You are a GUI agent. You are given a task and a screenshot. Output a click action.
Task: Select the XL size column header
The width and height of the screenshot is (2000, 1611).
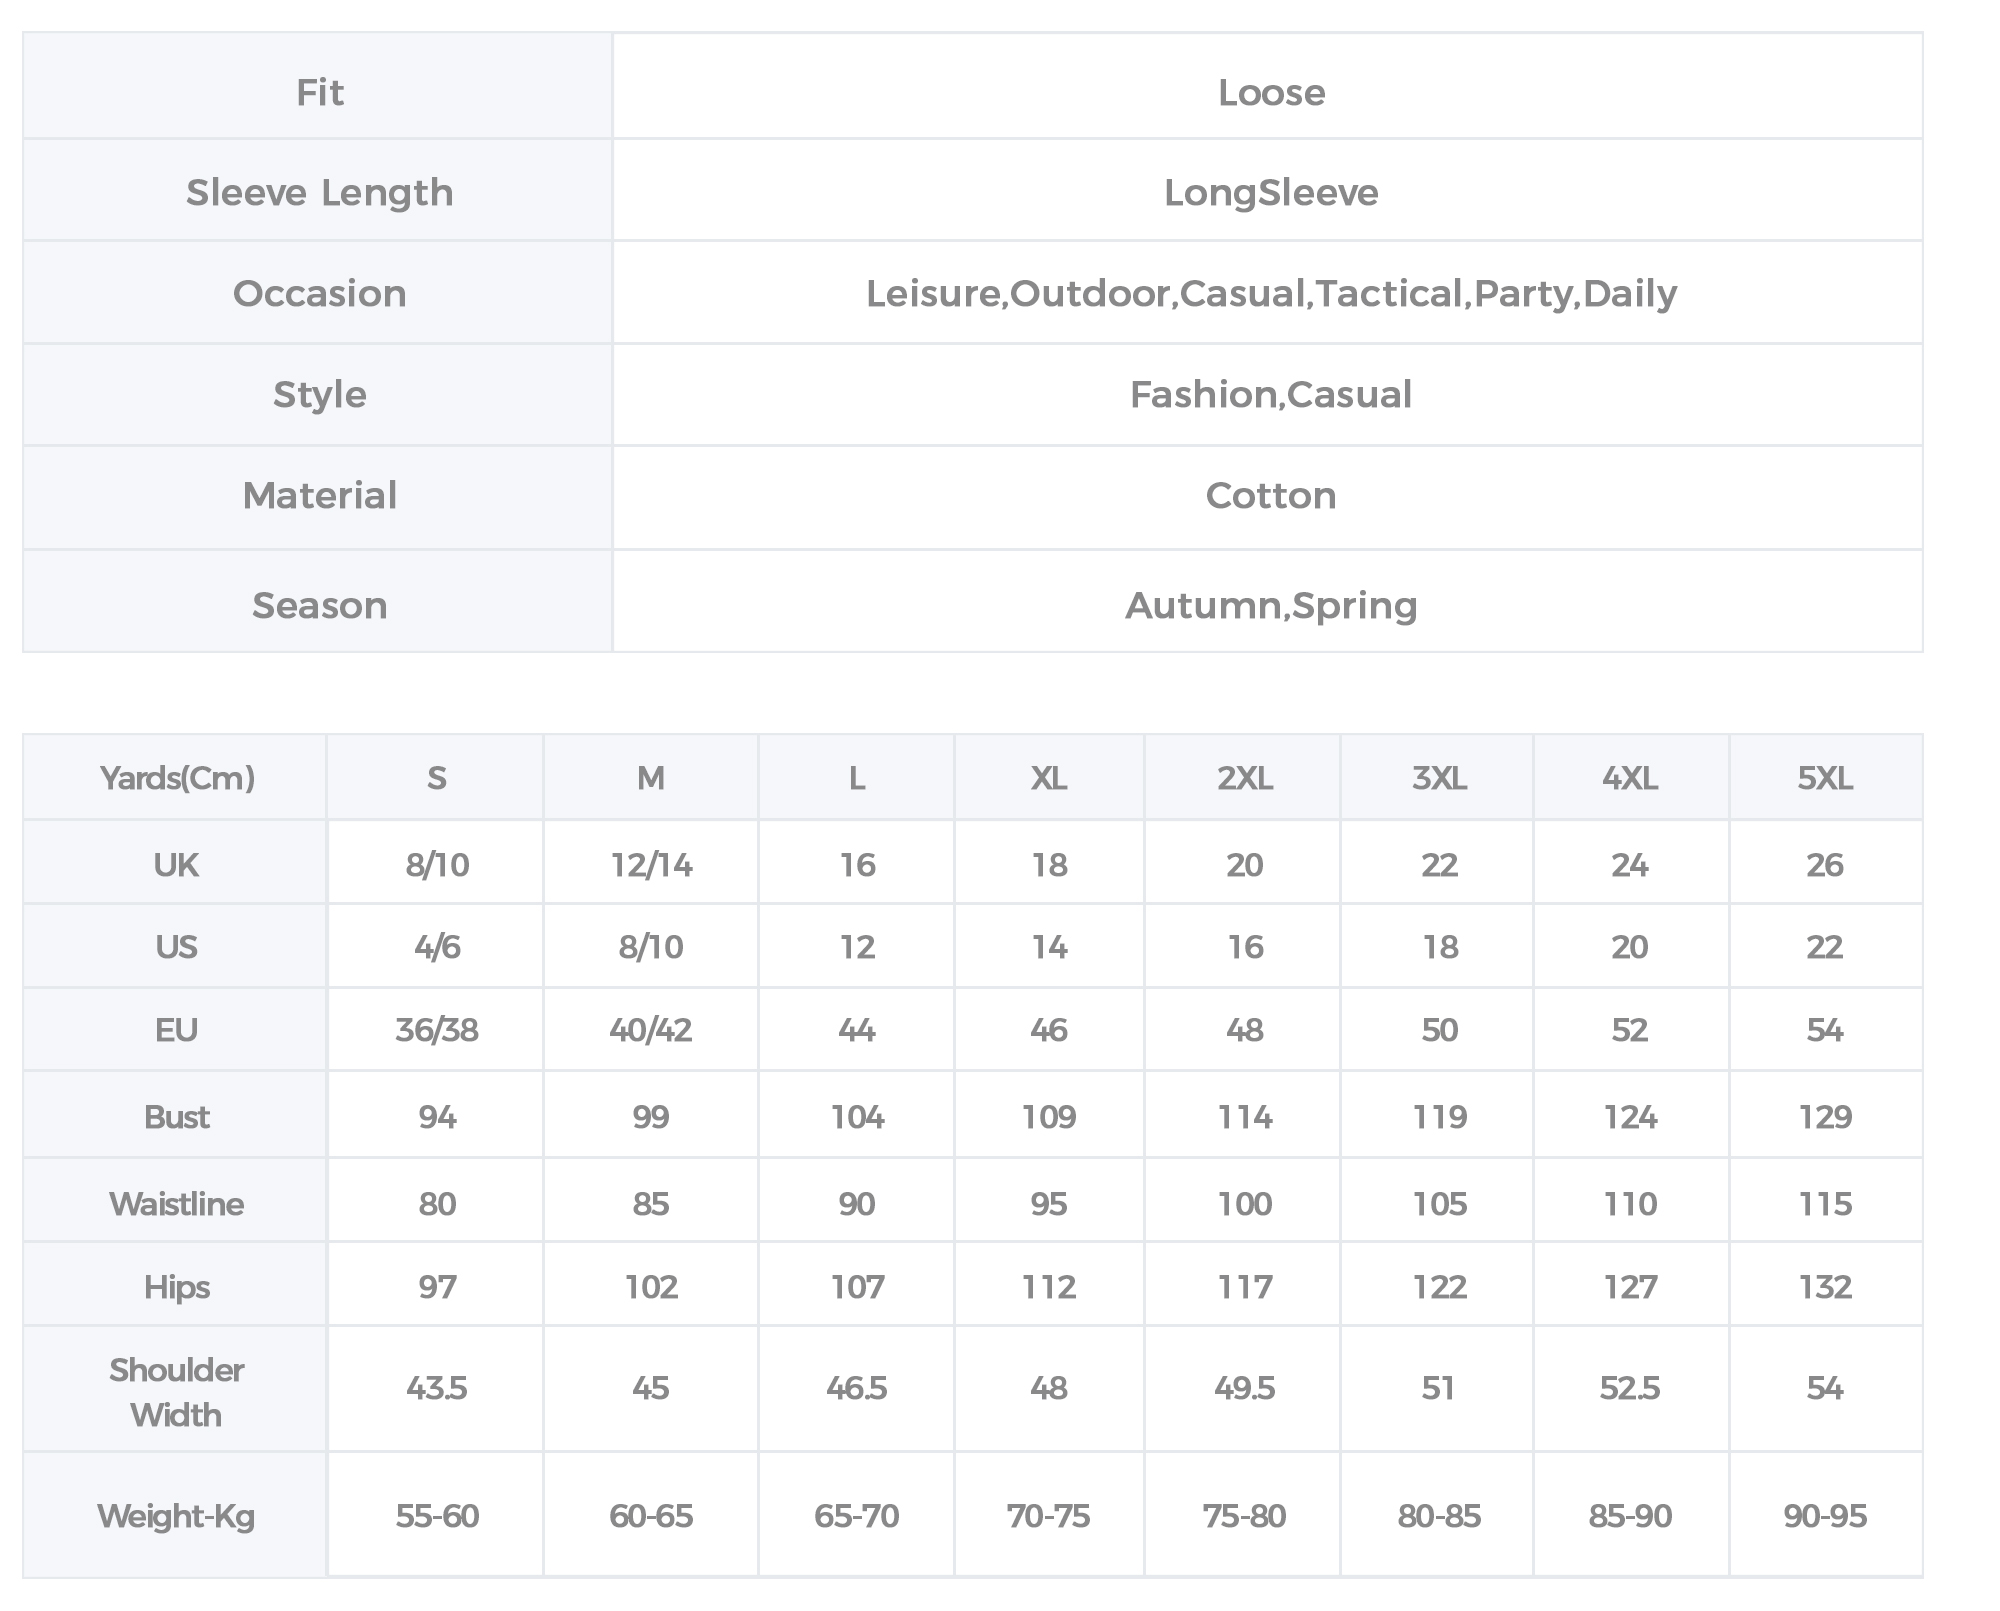point(1049,778)
